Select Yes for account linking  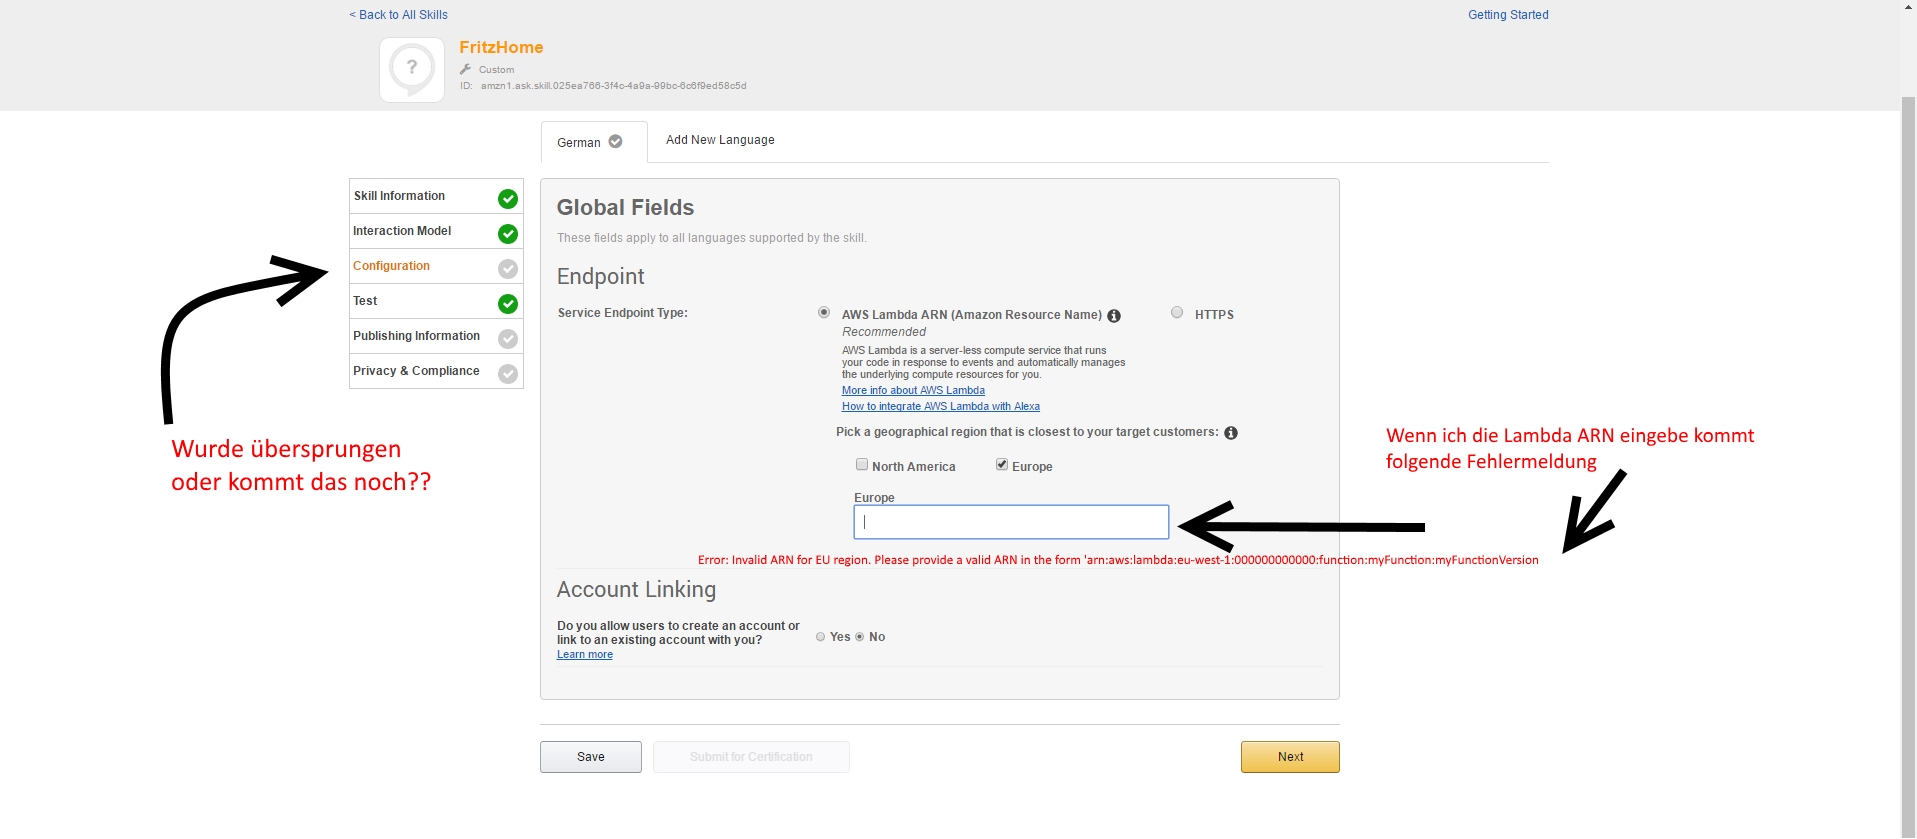tap(821, 637)
